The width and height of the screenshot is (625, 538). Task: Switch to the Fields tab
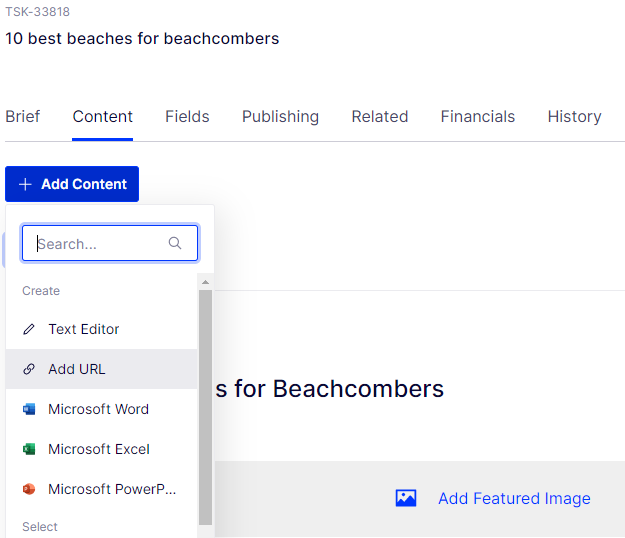click(x=187, y=116)
